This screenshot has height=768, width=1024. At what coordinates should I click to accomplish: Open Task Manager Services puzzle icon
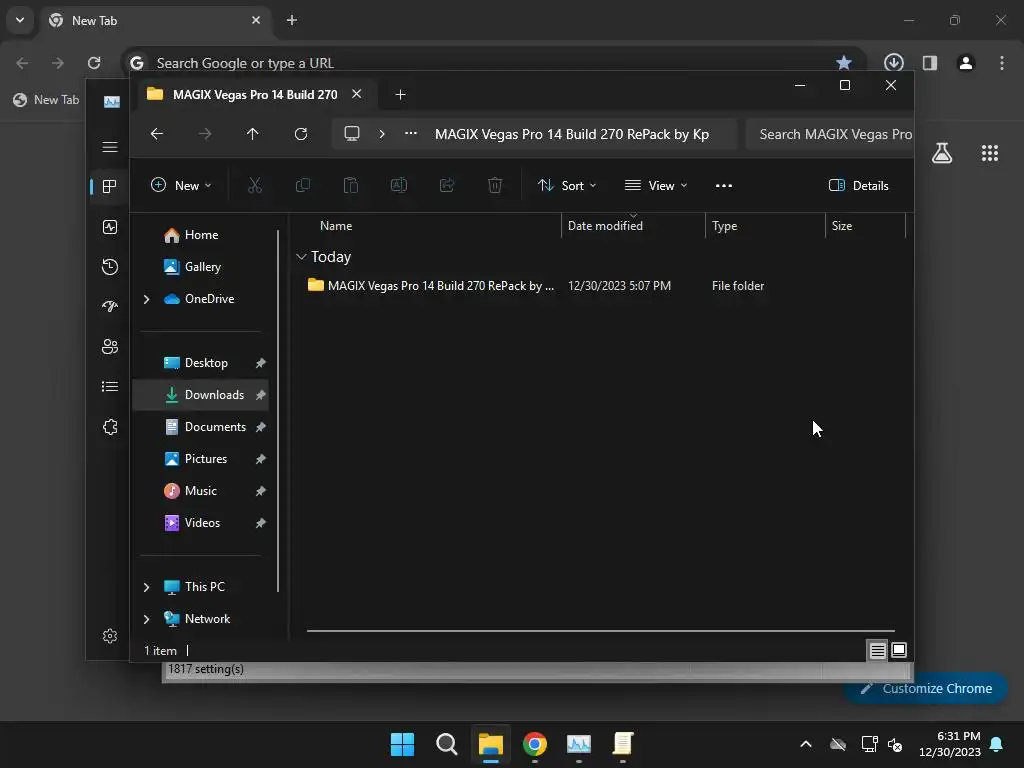click(110, 427)
